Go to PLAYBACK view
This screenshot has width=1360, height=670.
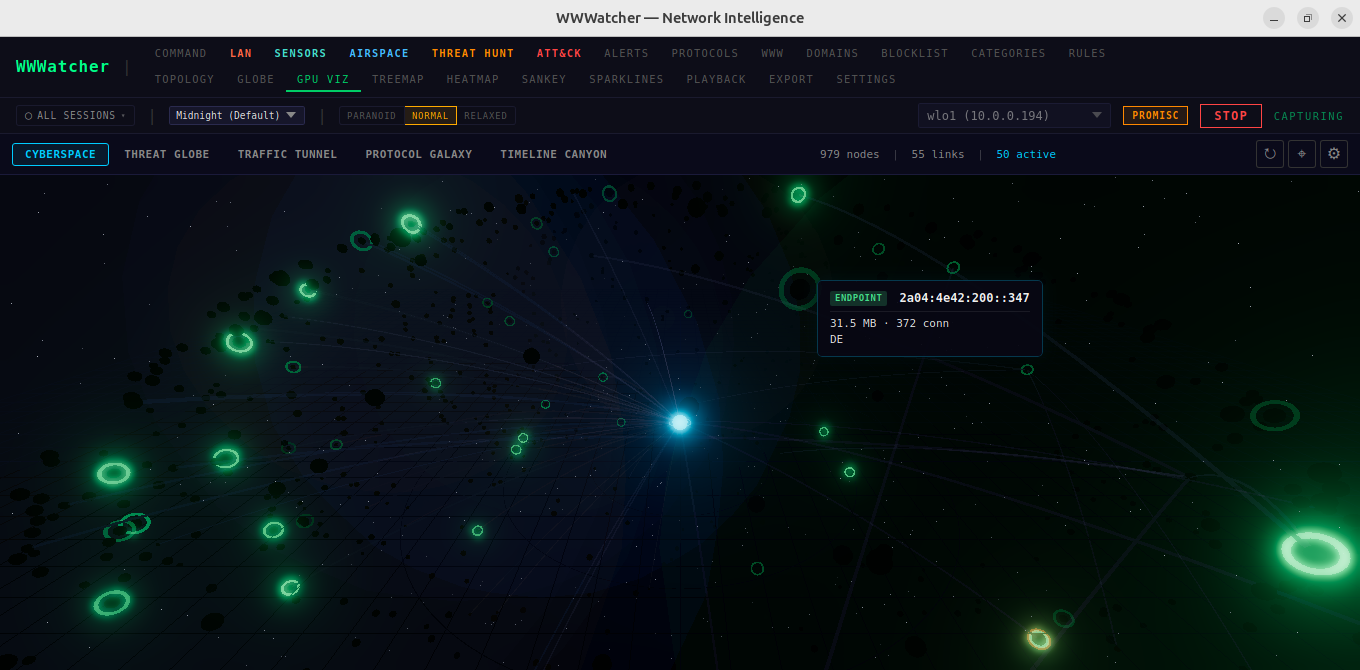pos(716,79)
